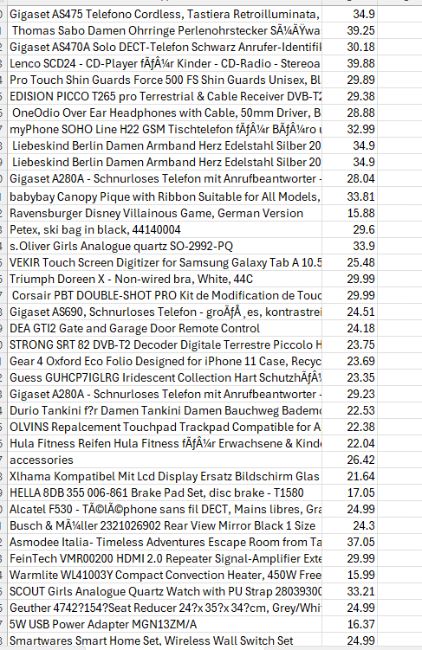
Task: Click the EDISION PICCO T265 pro cell
Action: 165,97
